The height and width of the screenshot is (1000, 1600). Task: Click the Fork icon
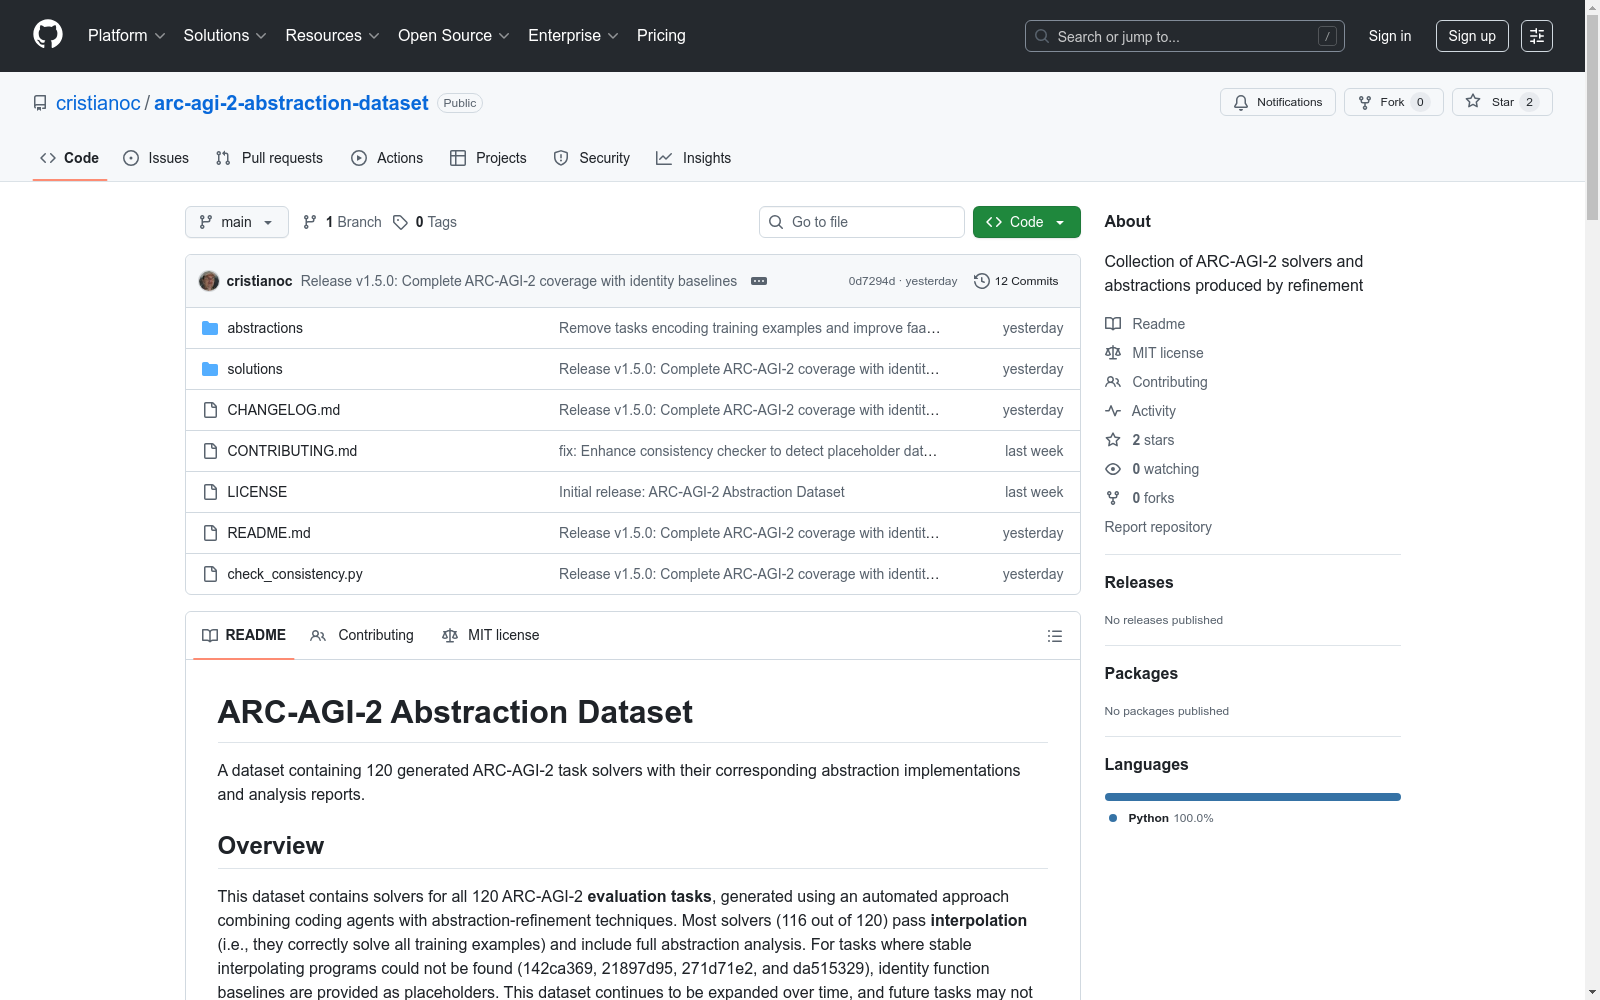(x=1365, y=102)
